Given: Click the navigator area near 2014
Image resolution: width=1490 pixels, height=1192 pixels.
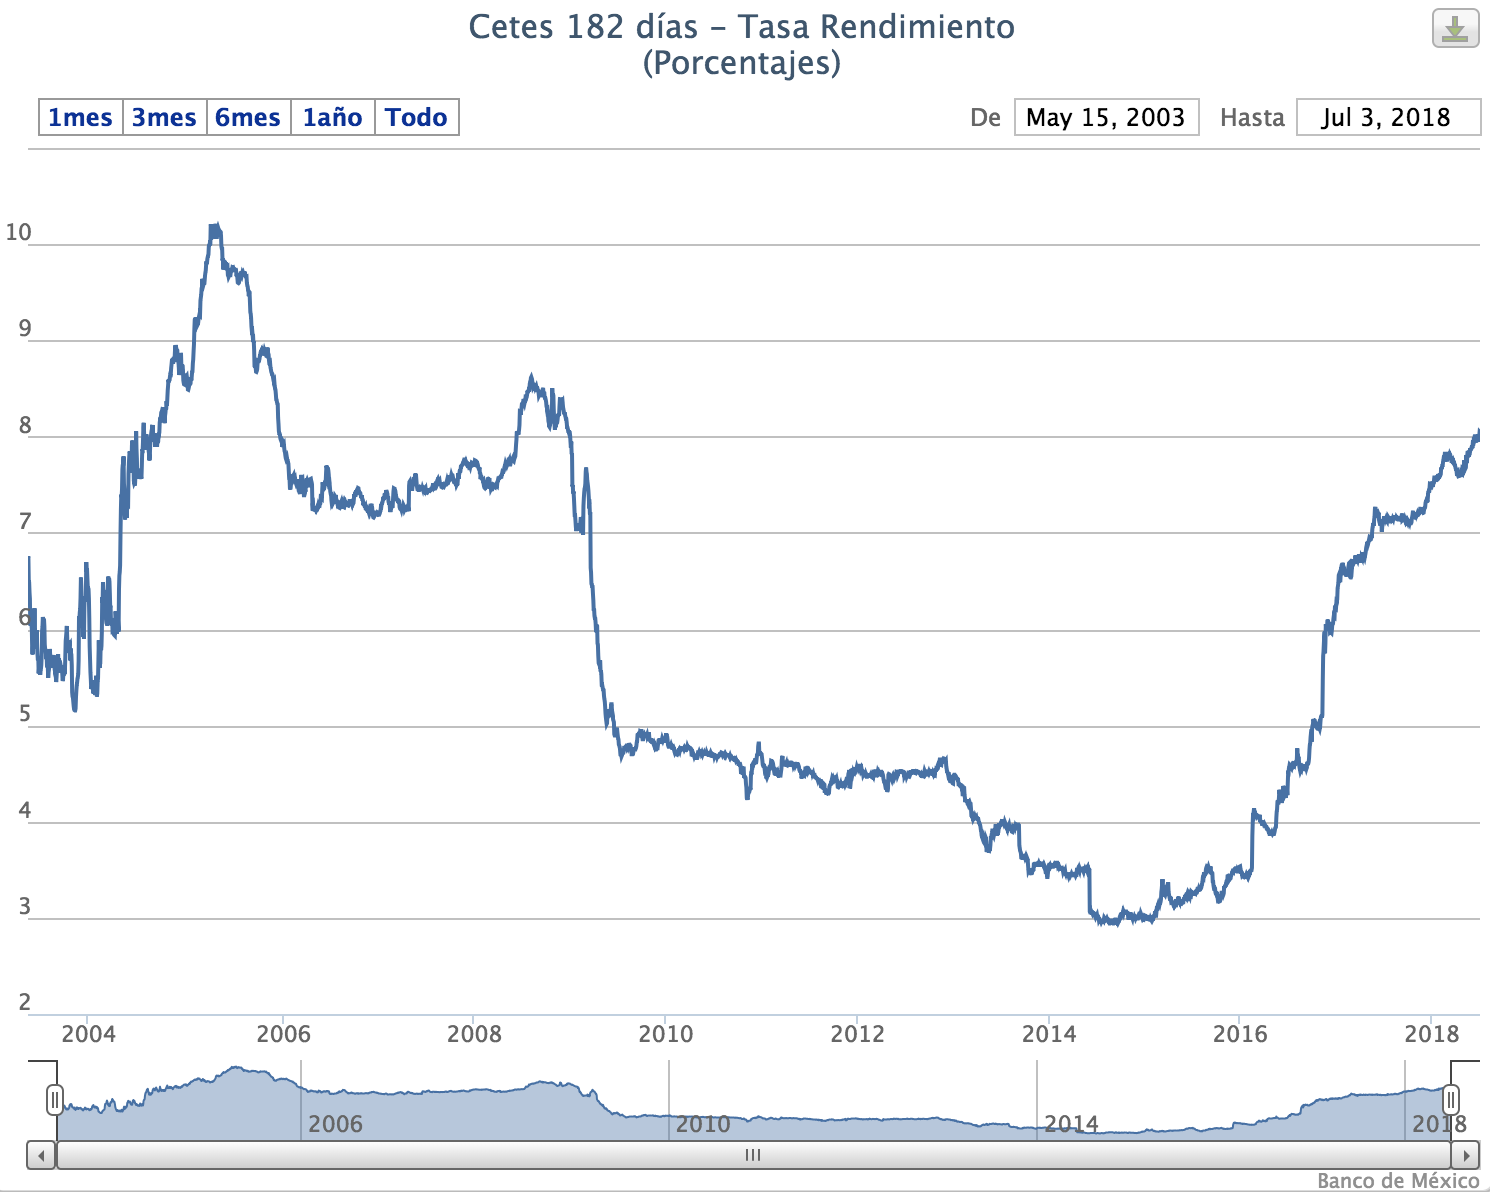Looking at the screenshot, I should 1071,1123.
